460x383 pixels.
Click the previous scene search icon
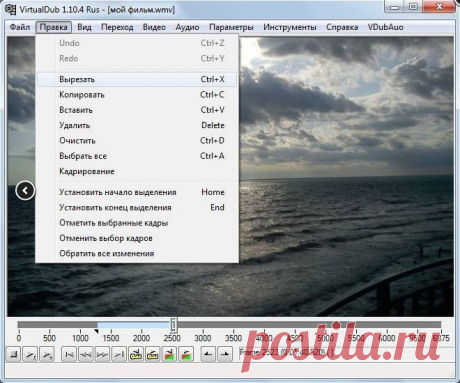(169, 354)
